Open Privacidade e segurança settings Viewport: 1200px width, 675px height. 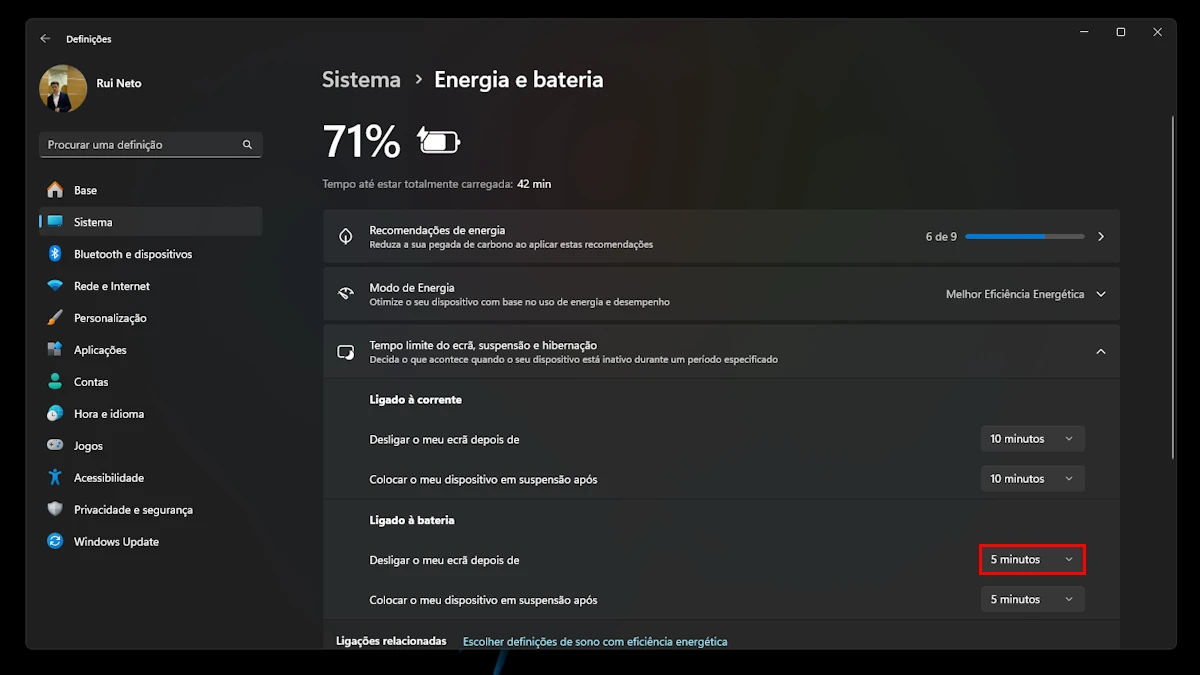[133, 510]
